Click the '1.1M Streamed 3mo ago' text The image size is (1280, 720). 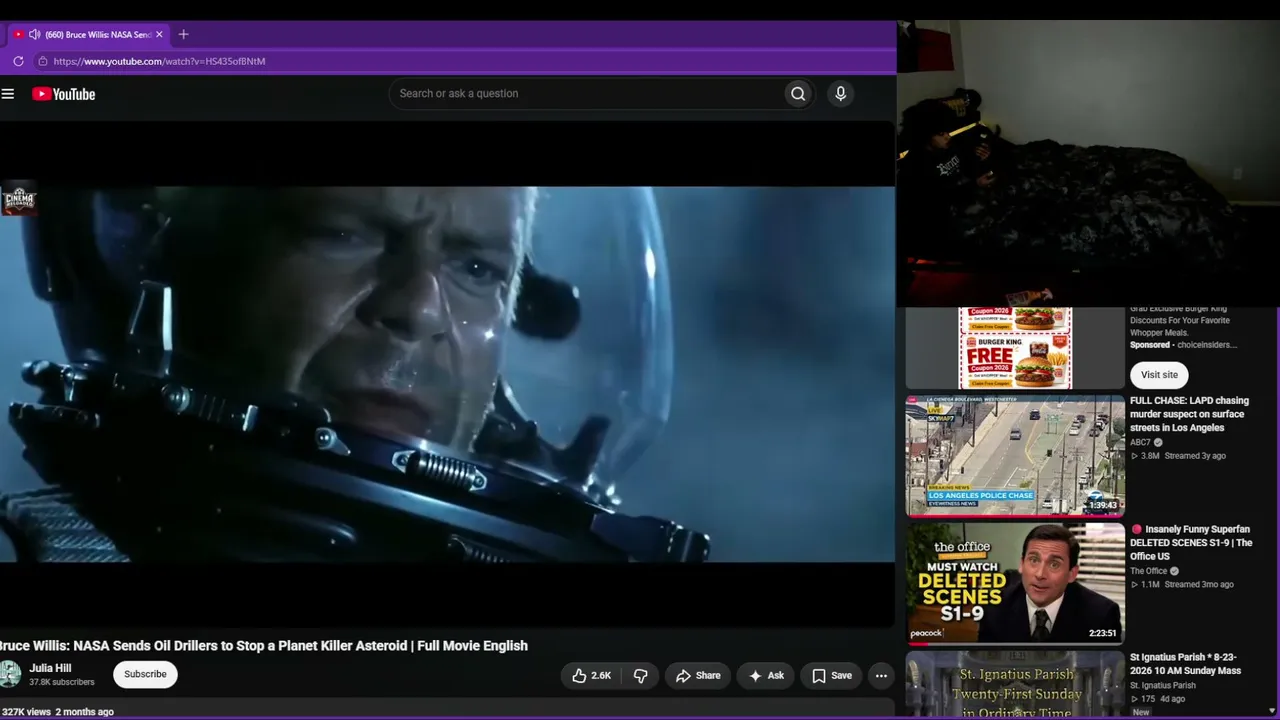[1182, 584]
